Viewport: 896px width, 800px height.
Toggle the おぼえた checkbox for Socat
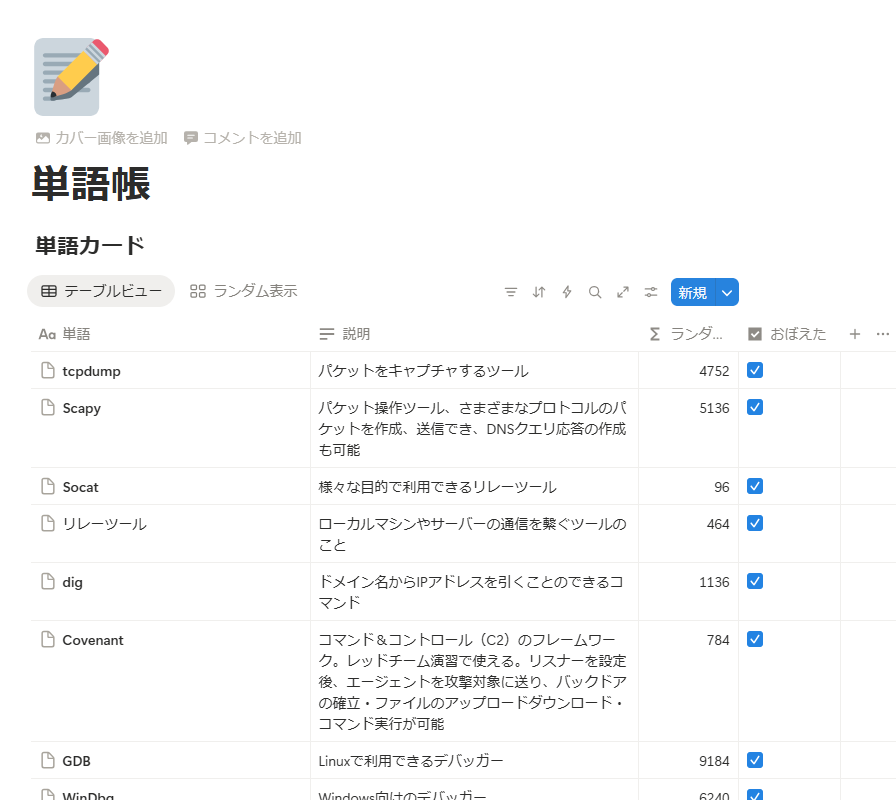pos(755,487)
